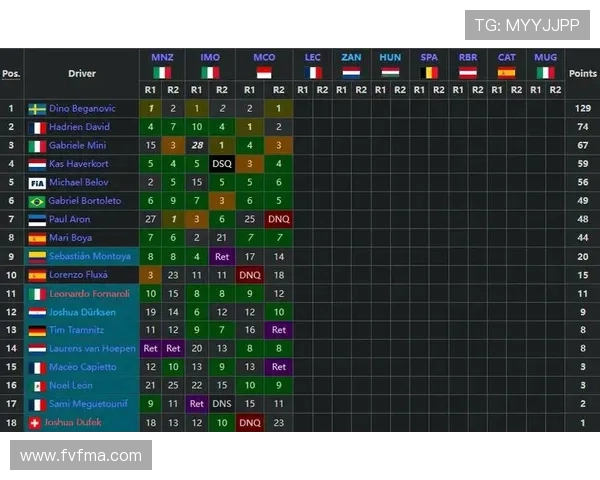
Task: Click the Mexican flag beside Noel León
Action: coord(37,386)
